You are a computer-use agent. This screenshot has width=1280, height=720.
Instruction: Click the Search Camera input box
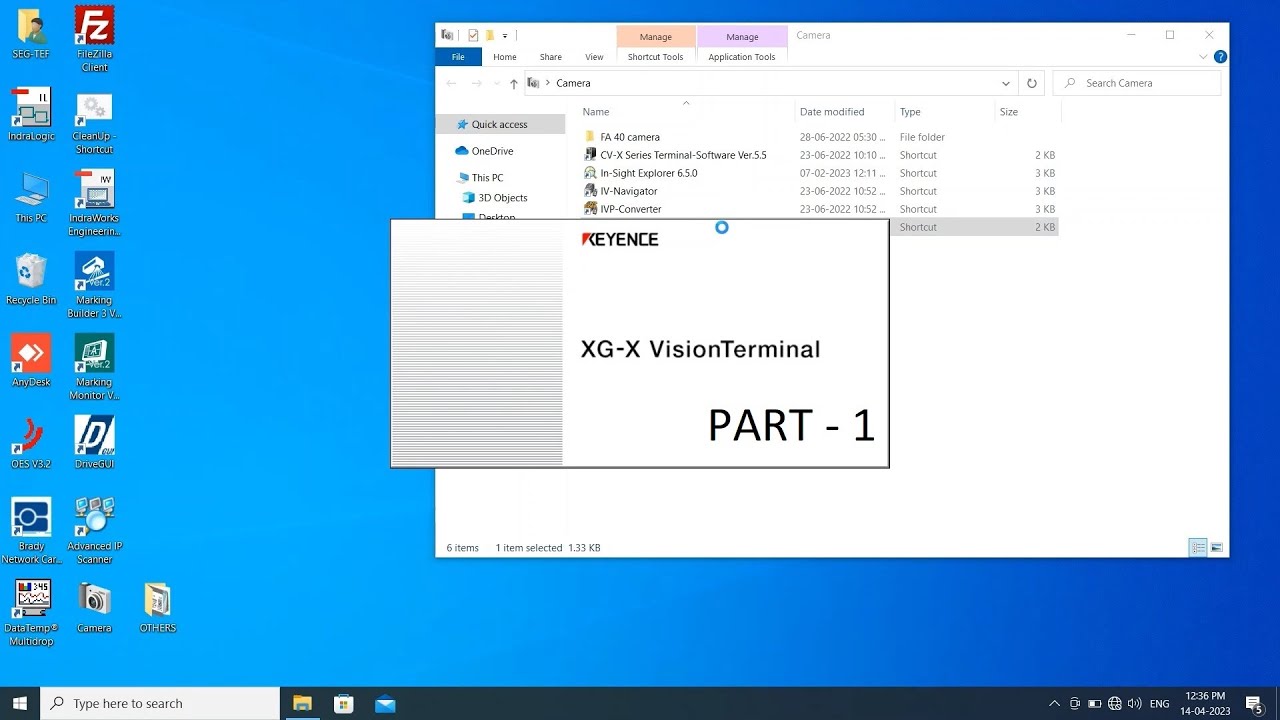(x=1137, y=83)
